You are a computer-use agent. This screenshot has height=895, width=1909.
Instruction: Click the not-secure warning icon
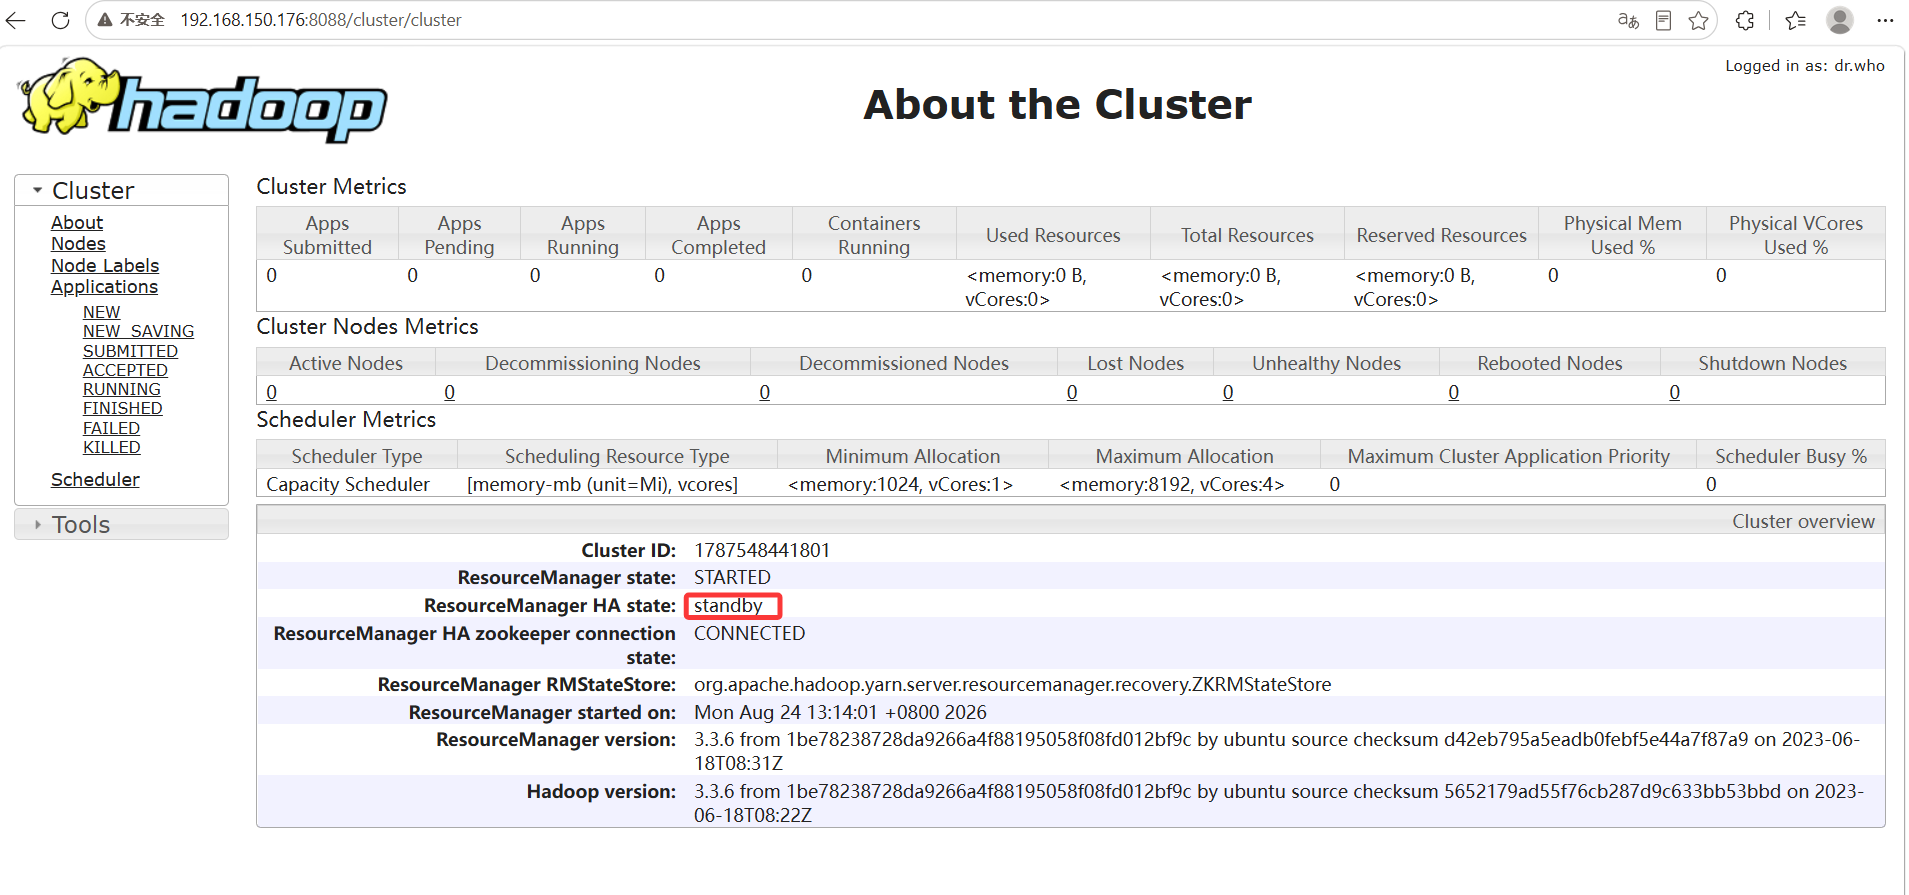[104, 20]
